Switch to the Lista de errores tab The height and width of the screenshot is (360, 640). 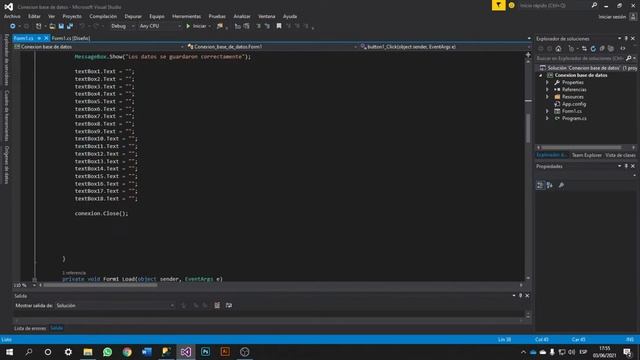click(x=30, y=328)
